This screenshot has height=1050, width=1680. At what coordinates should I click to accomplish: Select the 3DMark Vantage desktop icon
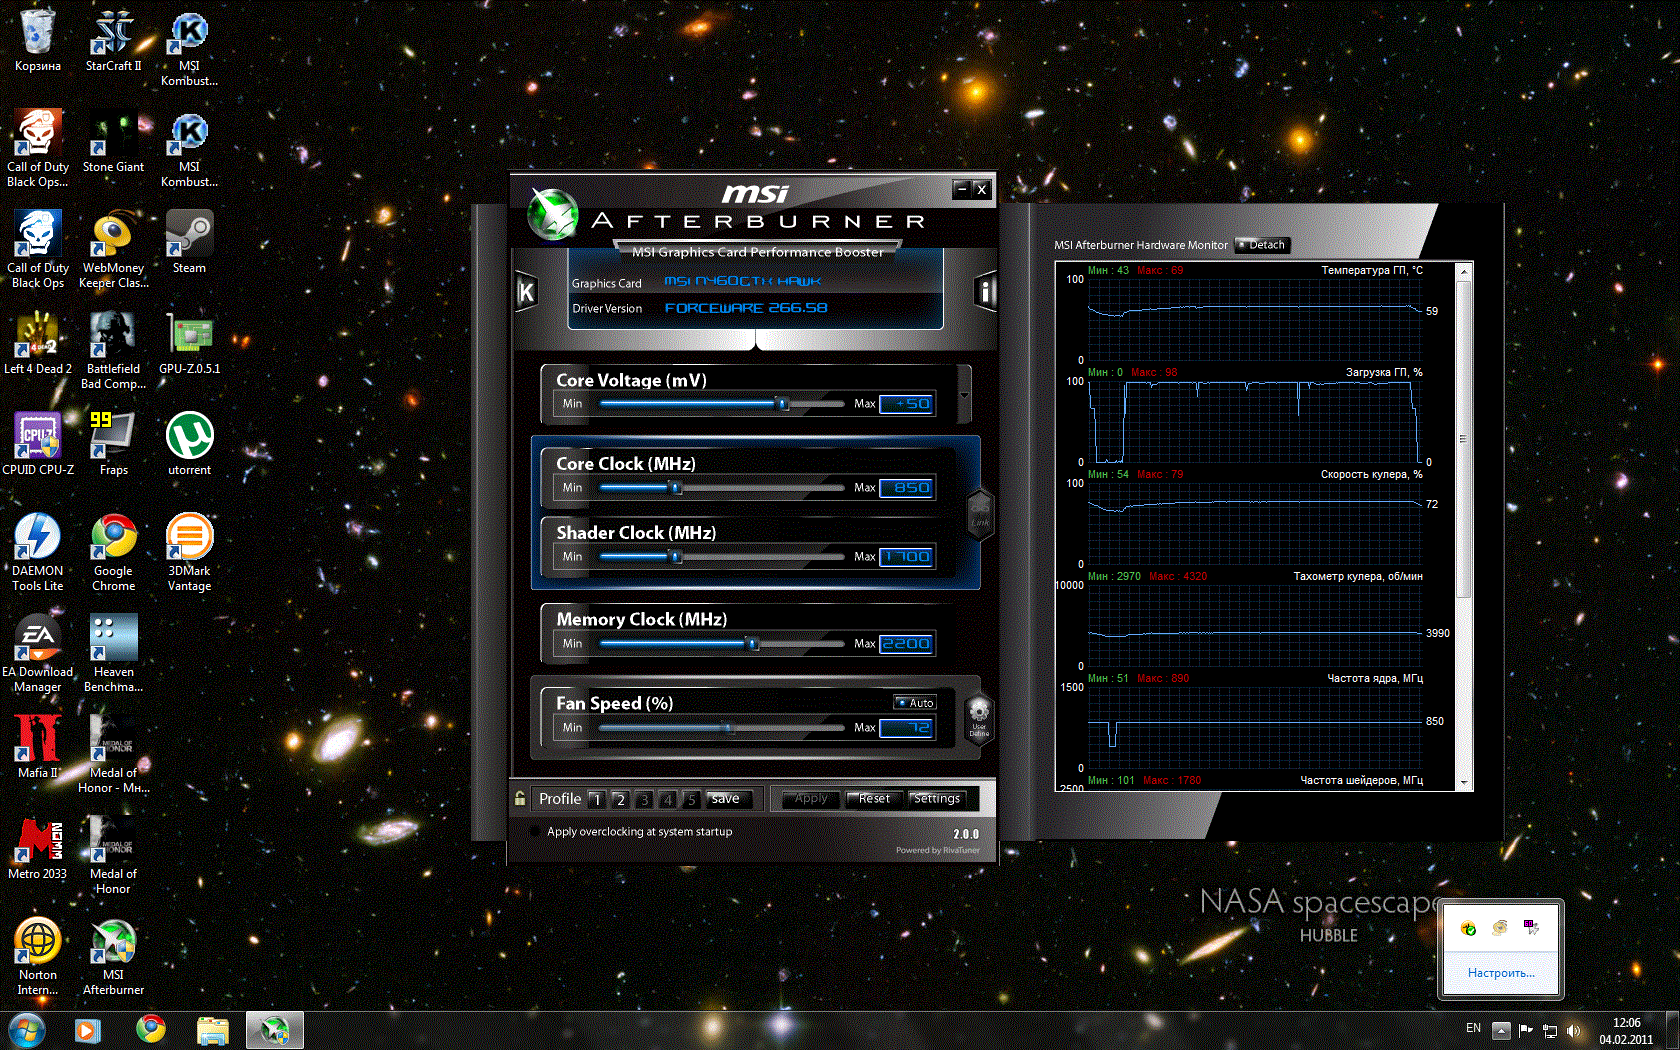click(x=189, y=553)
